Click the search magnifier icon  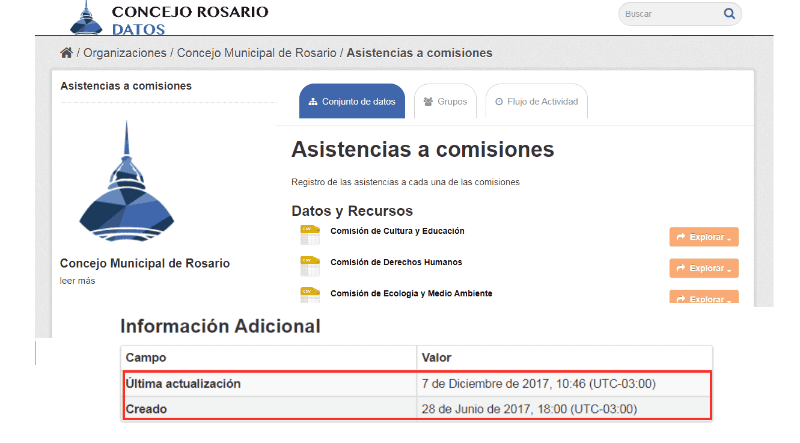729,14
